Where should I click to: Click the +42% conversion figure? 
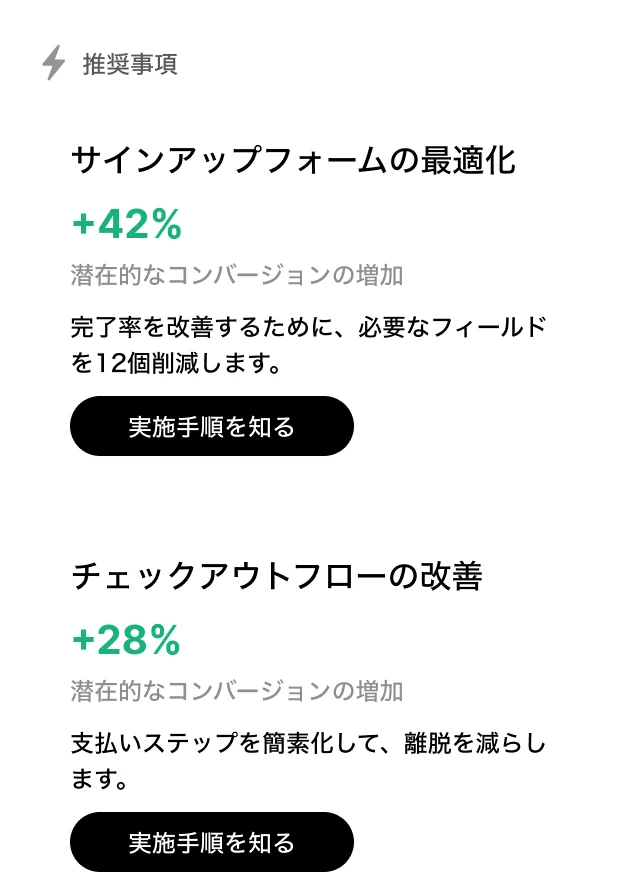coord(126,226)
